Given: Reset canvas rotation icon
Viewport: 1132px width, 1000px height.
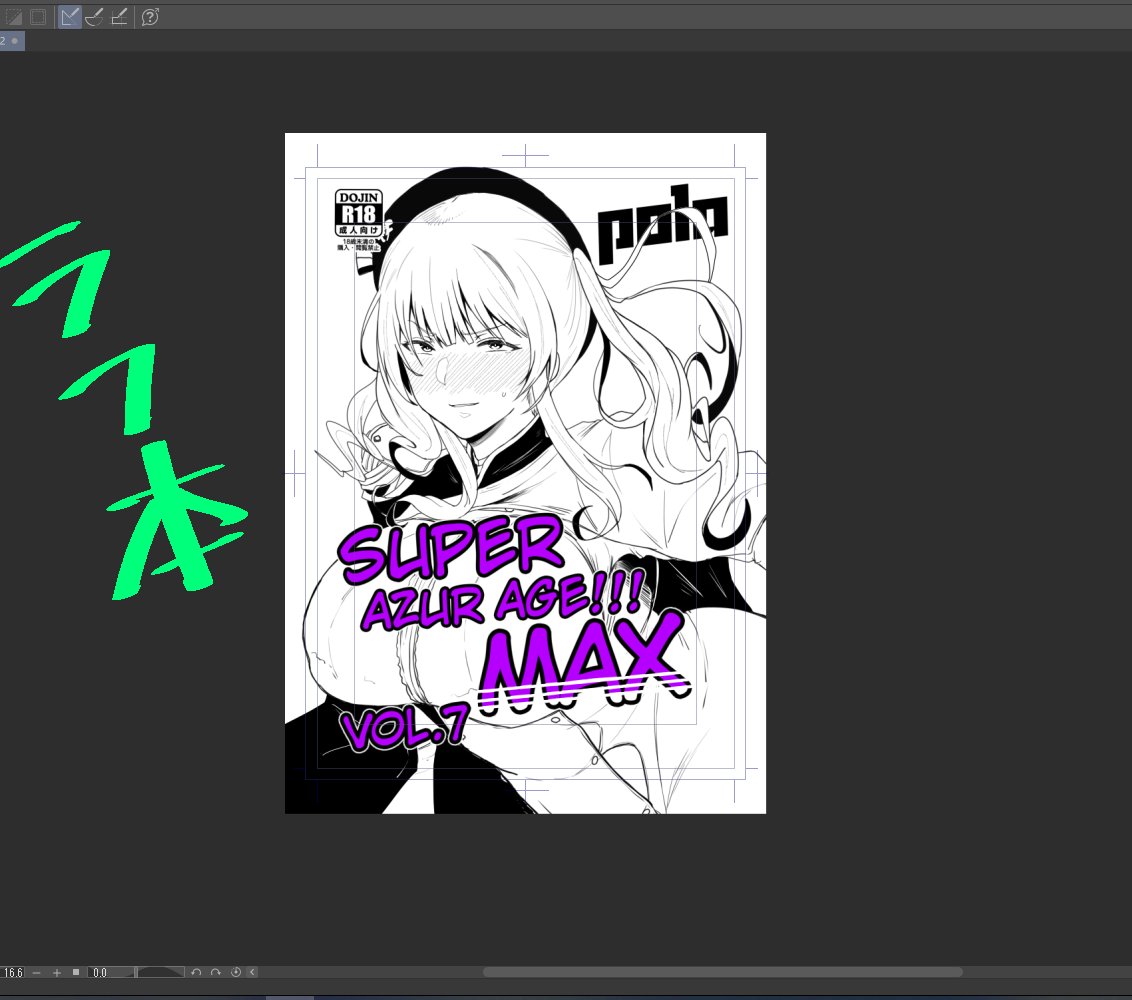Looking at the screenshot, I should [x=235, y=973].
